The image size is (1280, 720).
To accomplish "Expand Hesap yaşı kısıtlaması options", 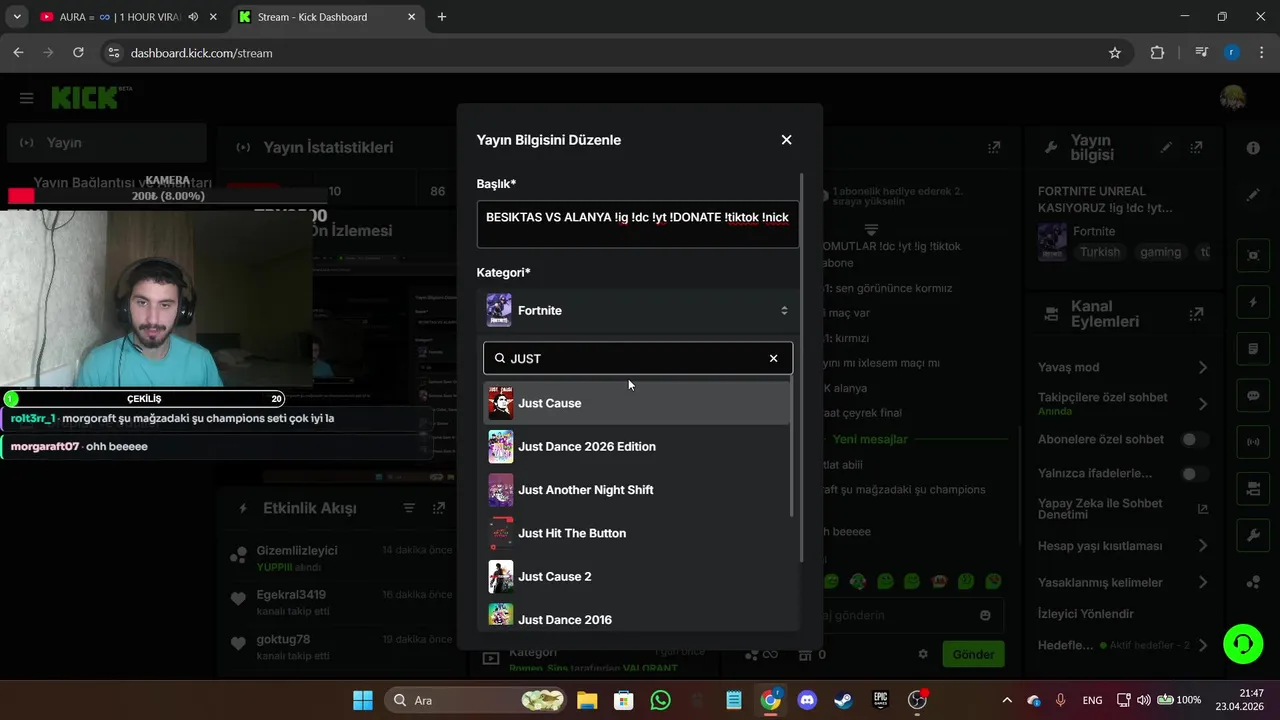I will (1203, 546).
